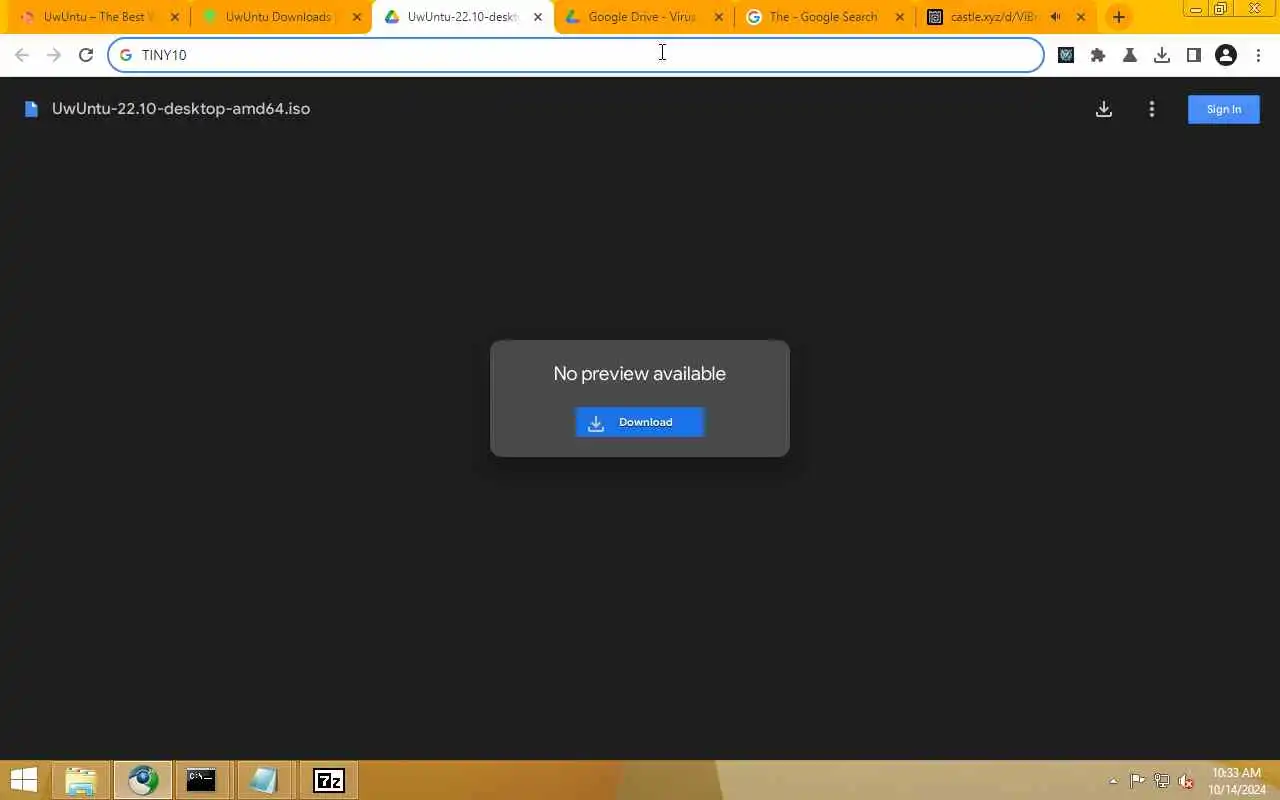This screenshot has width=1280, height=800.
Task: Click the browser globe icon in the taskbar
Action: click(x=143, y=780)
